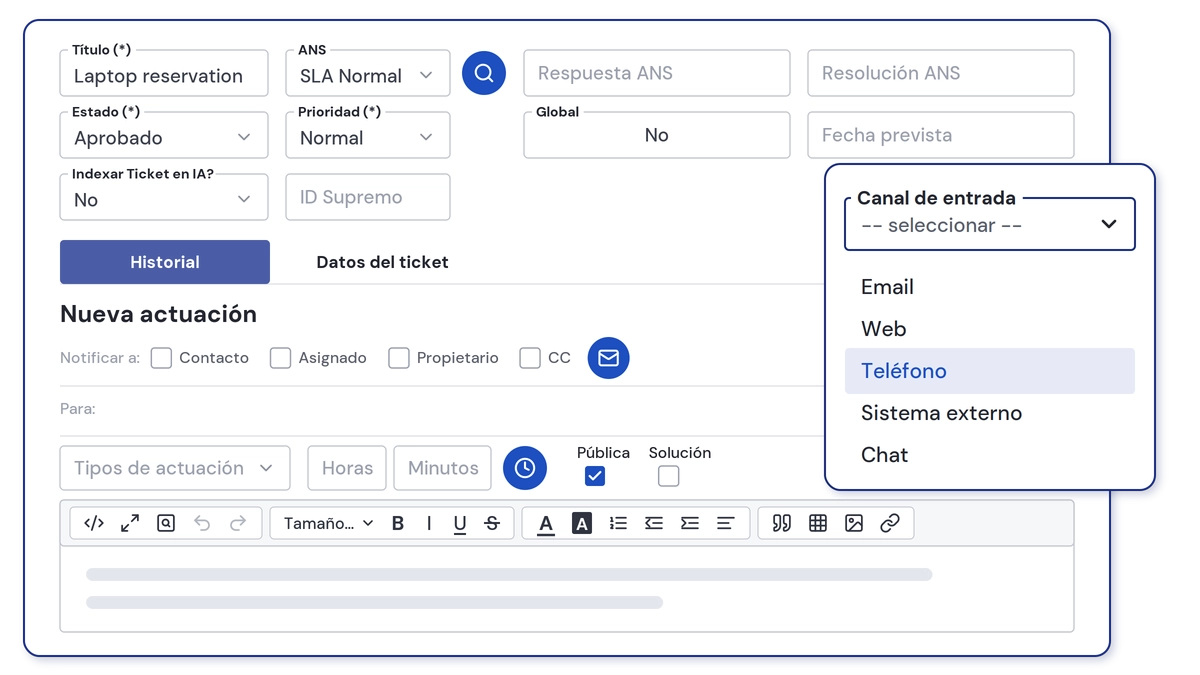
Task: Click the blue envelope notification icon
Action: coord(608,357)
